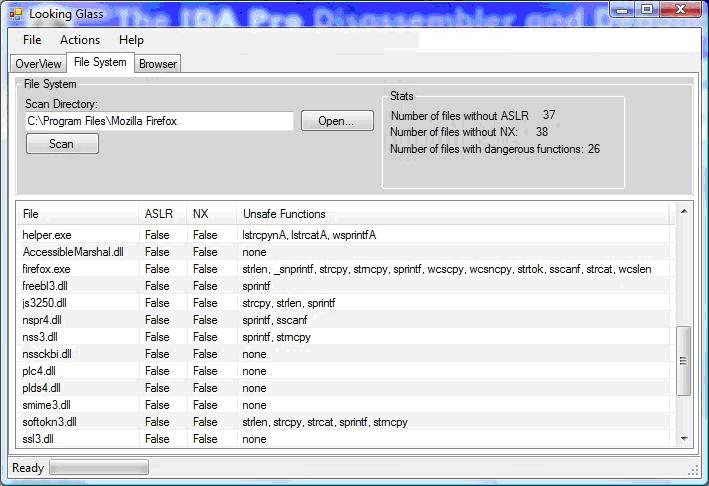Click the ASLR False value for firefox.exe
The height and width of the screenshot is (486, 709).
(x=157, y=269)
